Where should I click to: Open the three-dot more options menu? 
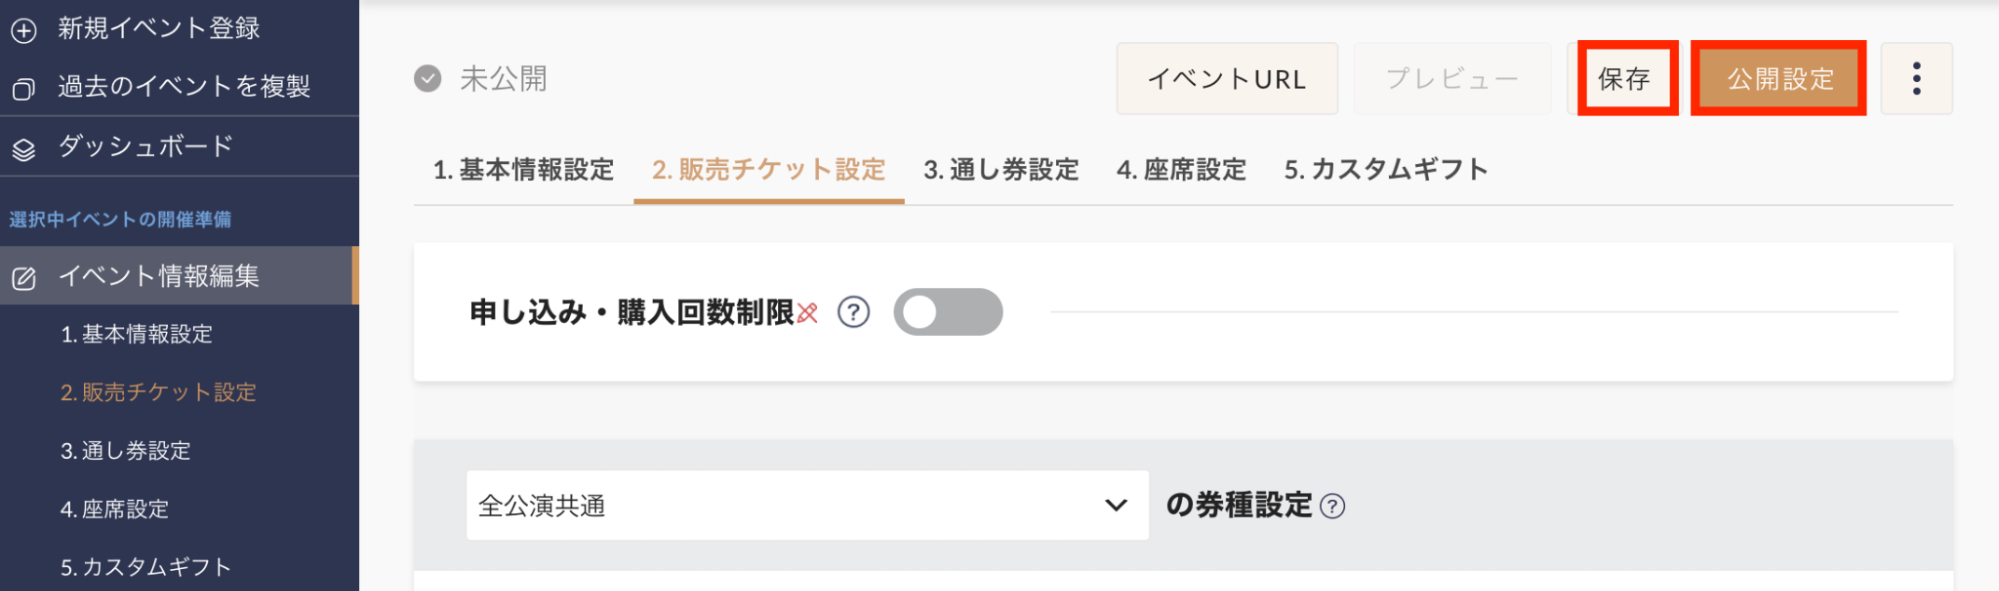1916,78
